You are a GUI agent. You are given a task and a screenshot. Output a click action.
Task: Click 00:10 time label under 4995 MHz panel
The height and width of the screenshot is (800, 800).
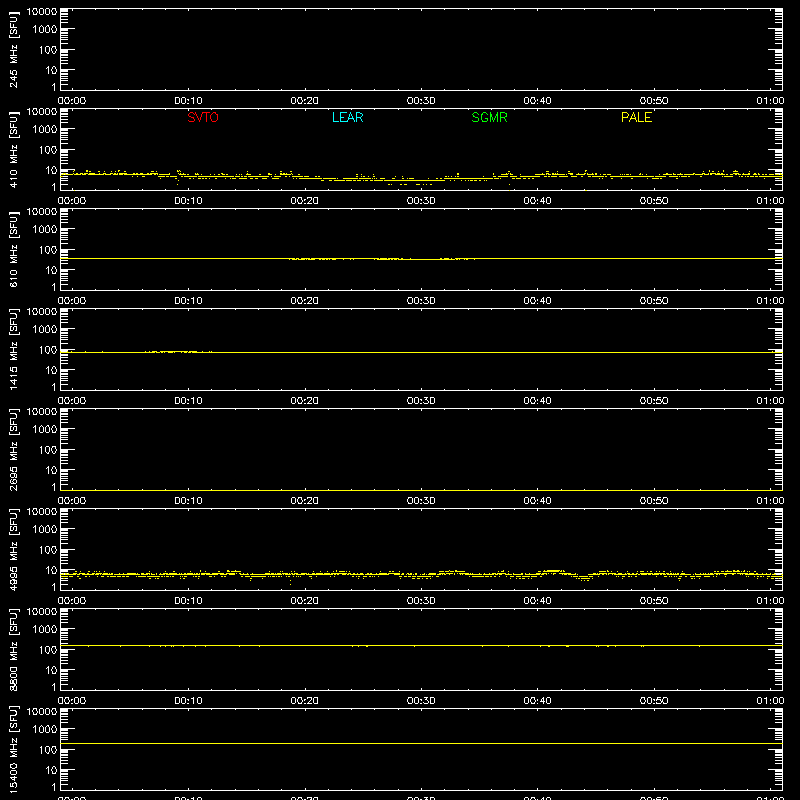pyautogui.click(x=188, y=601)
